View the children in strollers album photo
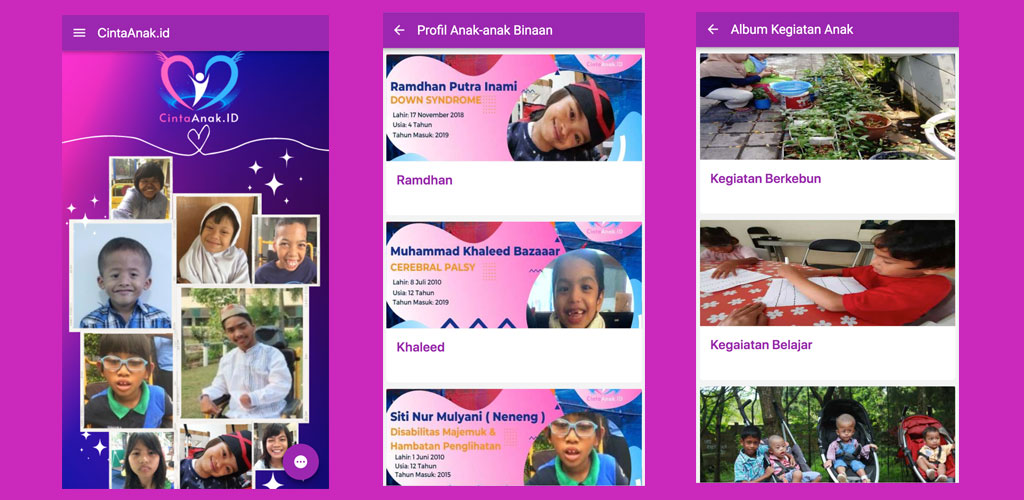The height and width of the screenshot is (500, 1024). click(x=827, y=434)
